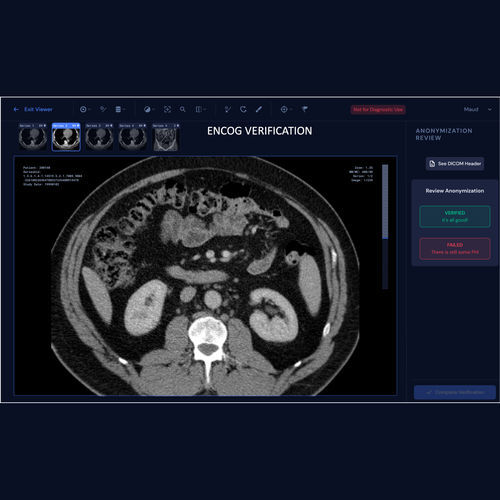The height and width of the screenshot is (500, 500).
Task: Open the viewport layout icon
Action: pos(199,109)
